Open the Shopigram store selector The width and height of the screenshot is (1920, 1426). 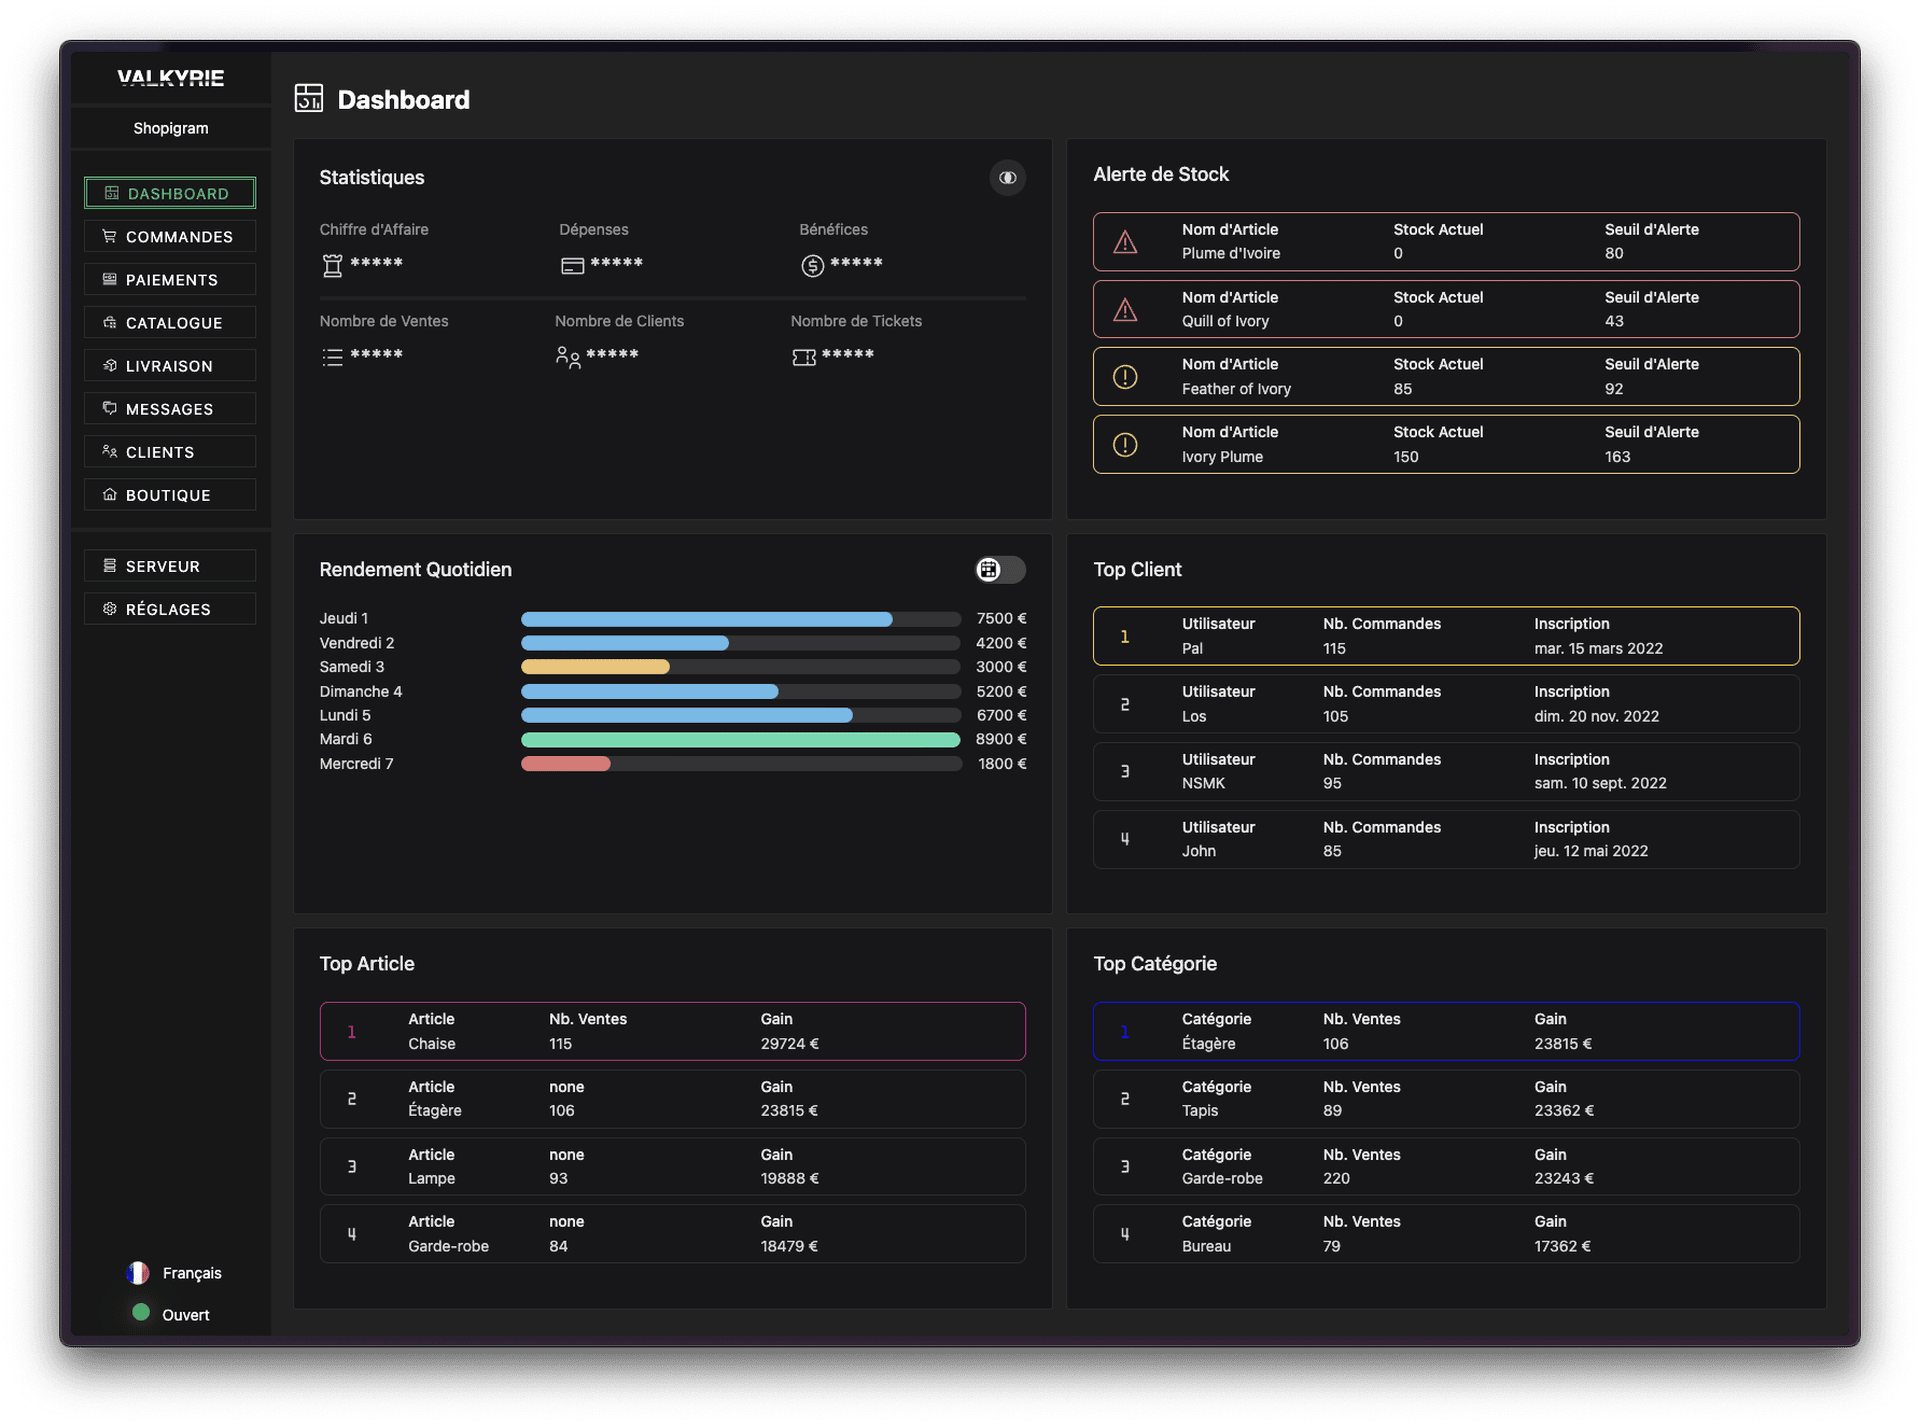pos(171,127)
